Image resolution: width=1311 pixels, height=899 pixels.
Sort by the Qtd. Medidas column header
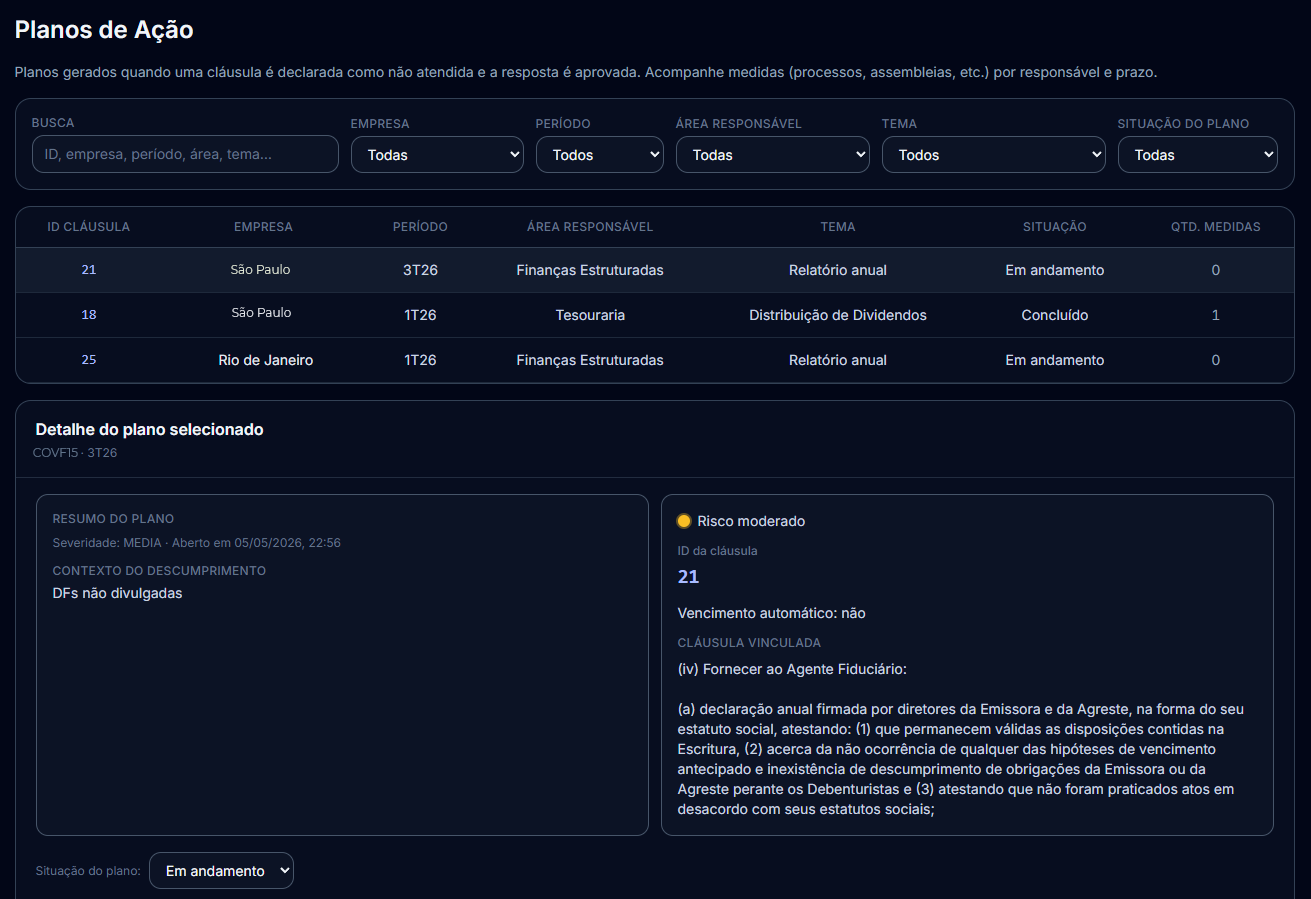point(1216,227)
